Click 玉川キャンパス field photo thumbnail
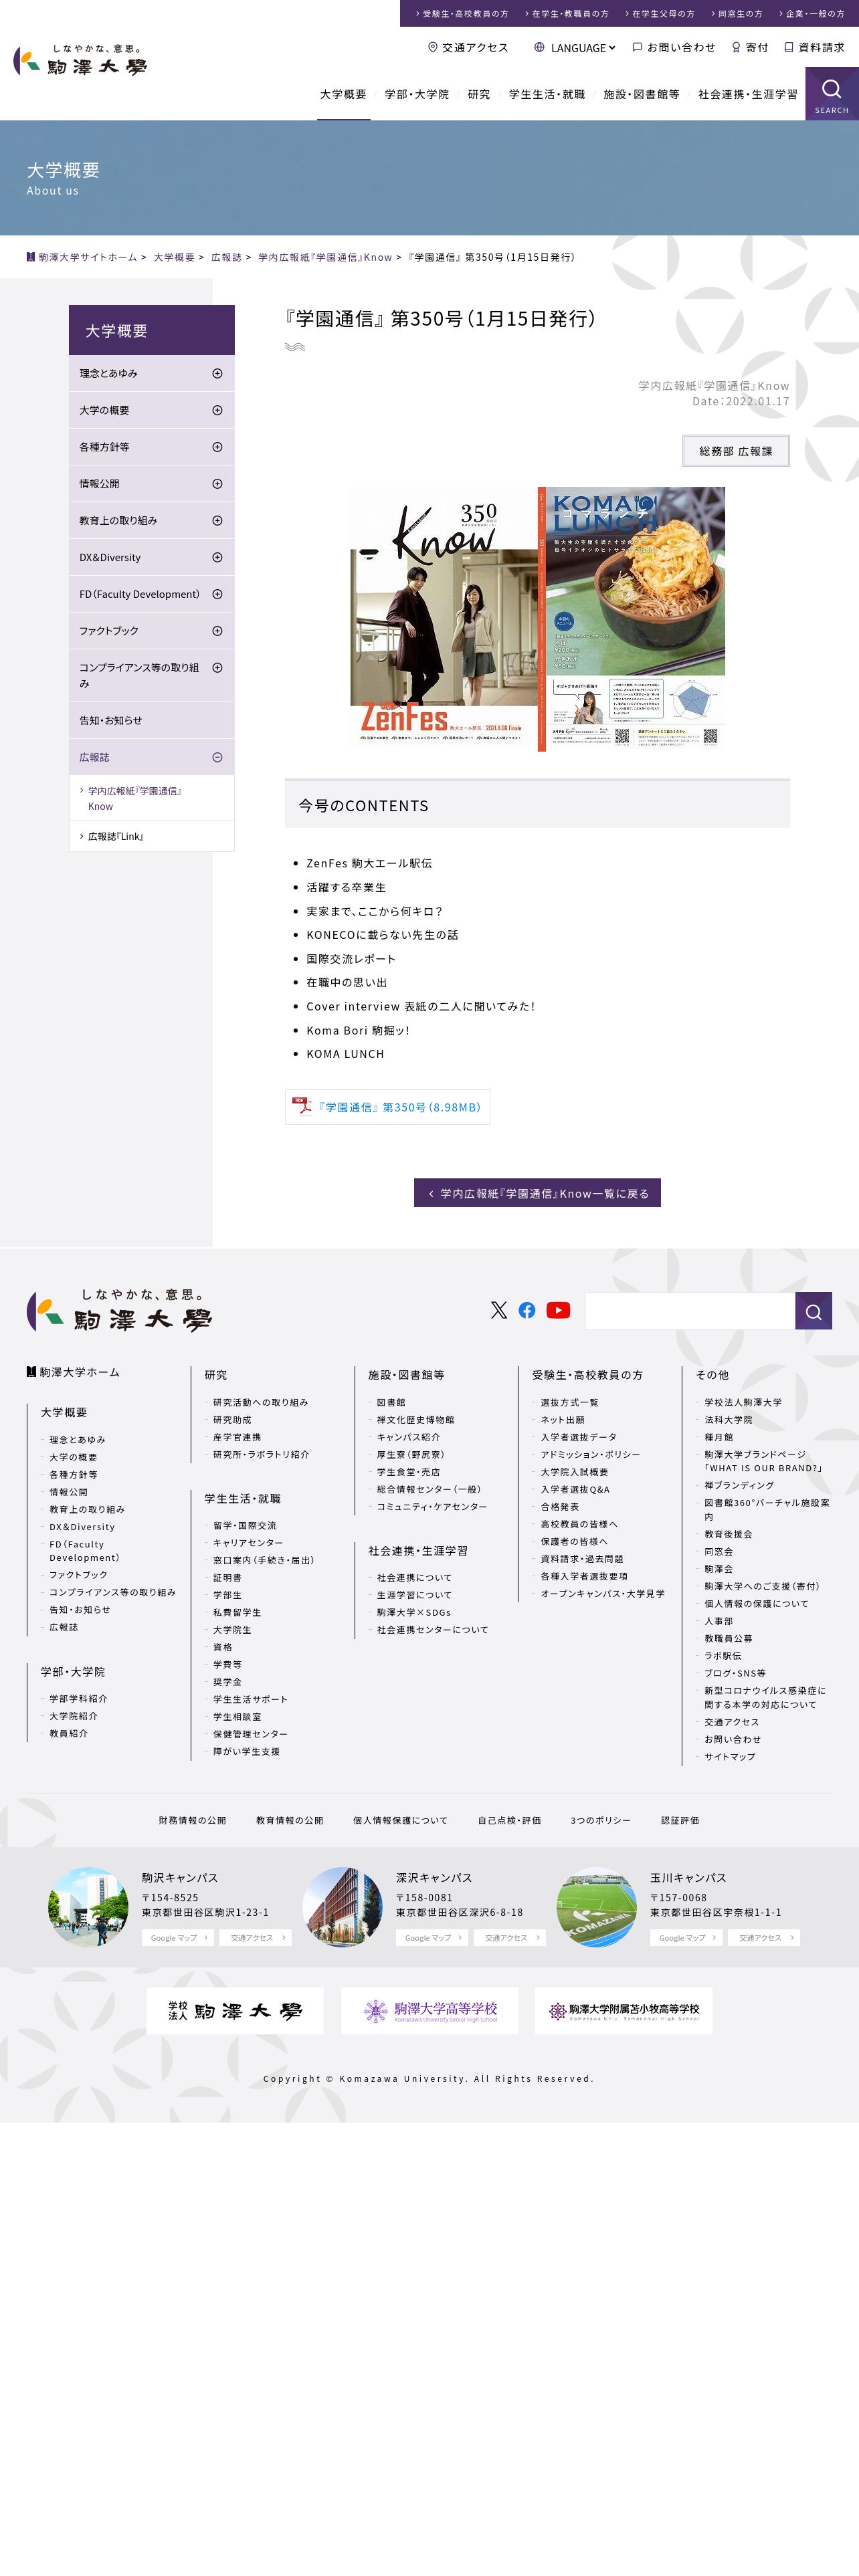The width and height of the screenshot is (859, 2576). click(597, 1907)
